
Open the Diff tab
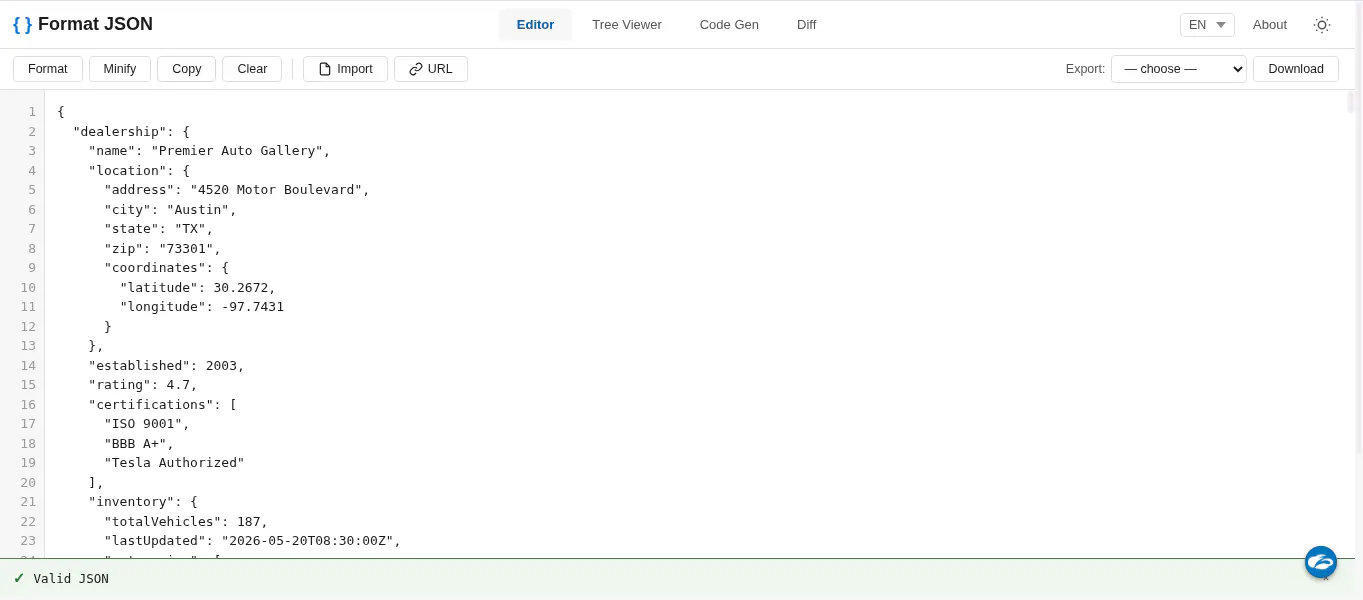[x=806, y=25]
